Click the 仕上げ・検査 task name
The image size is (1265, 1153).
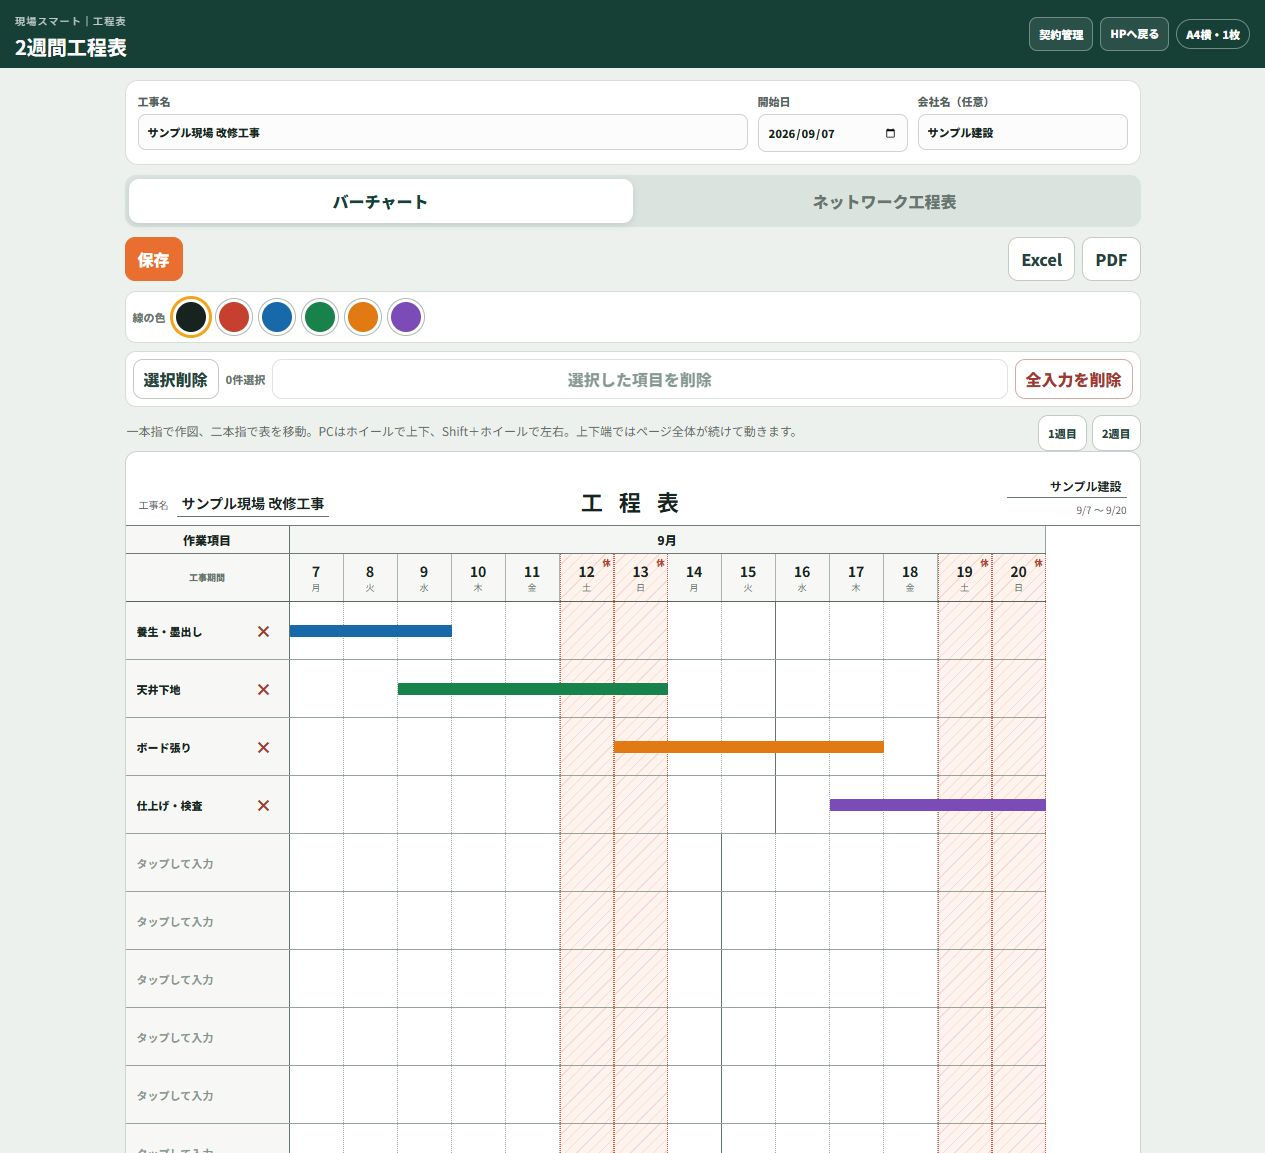pyautogui.click(x=170, y=806)
